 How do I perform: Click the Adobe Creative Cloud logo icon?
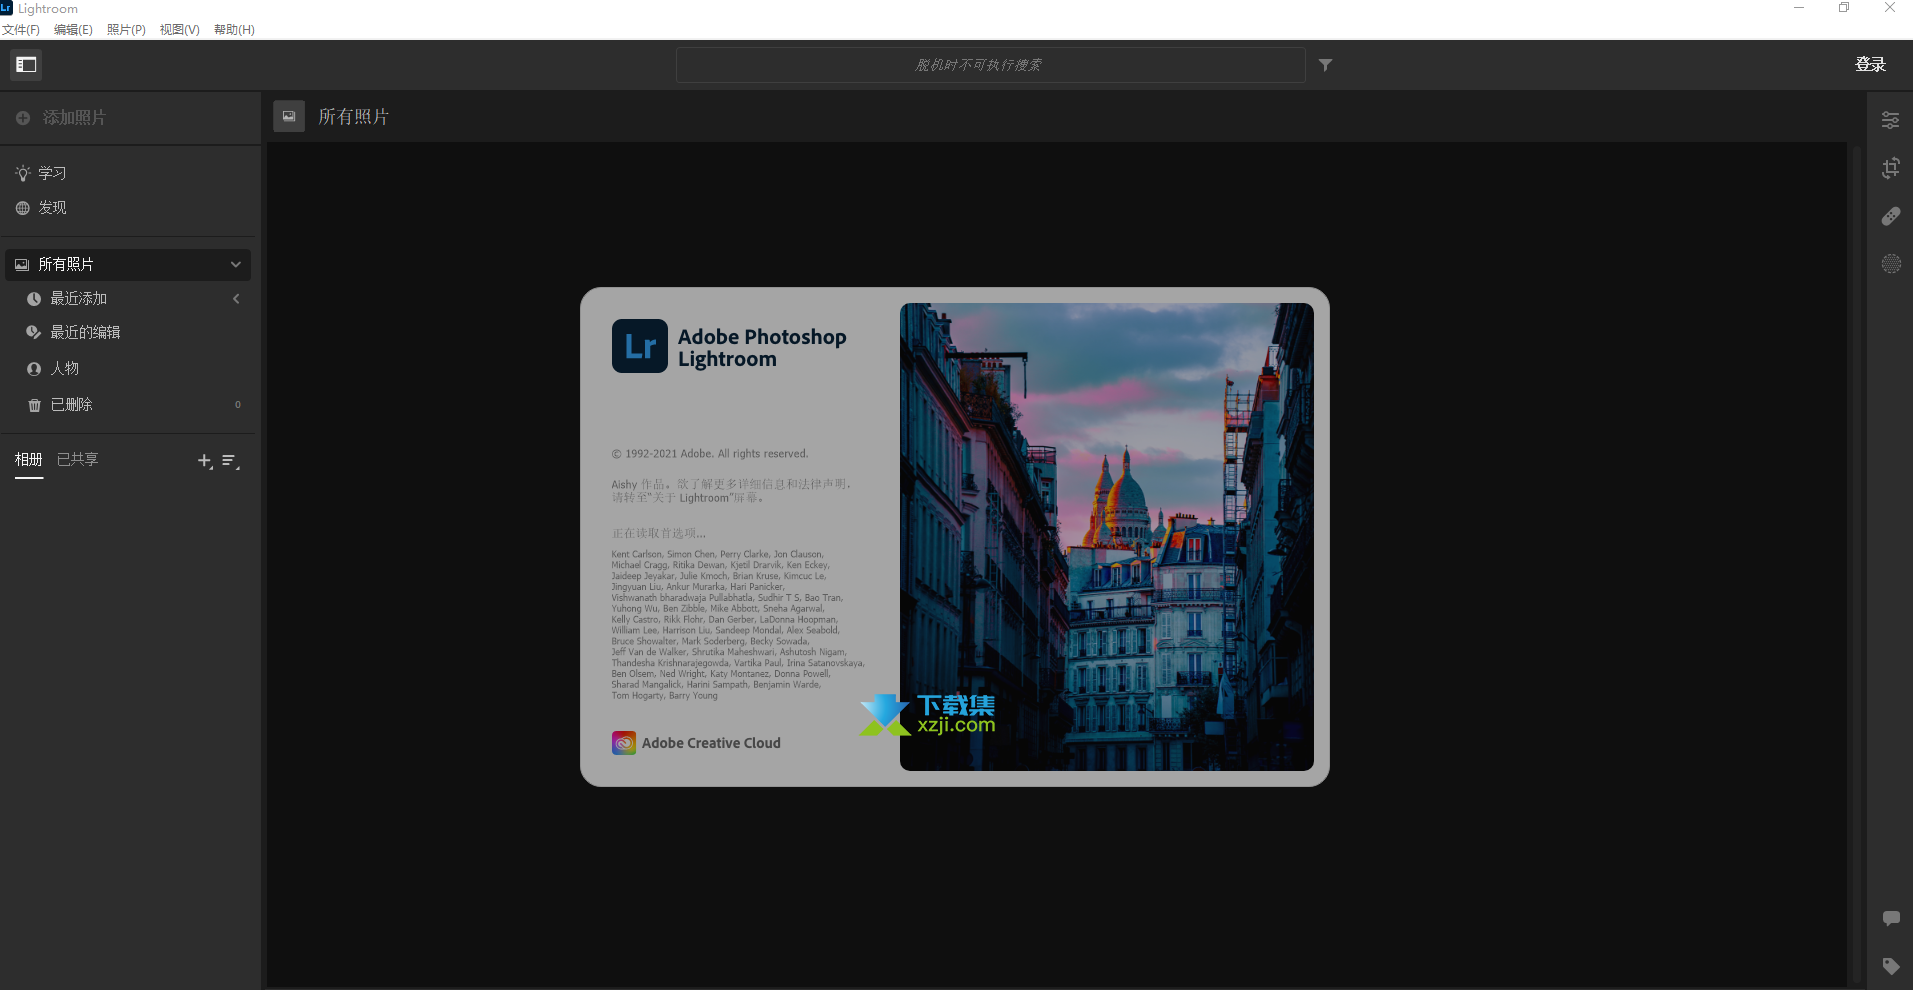pos(624,743)
